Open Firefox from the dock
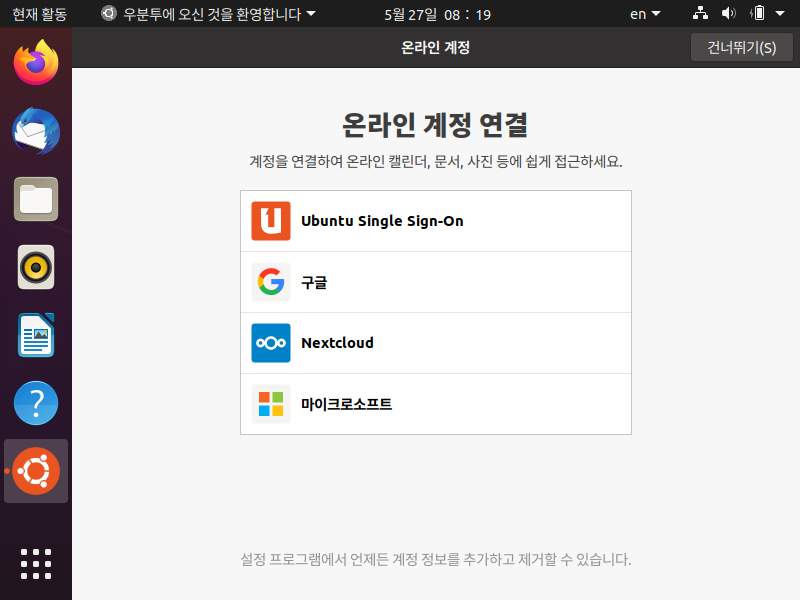This screenshot has width=800, height=600. coord(36,63)
